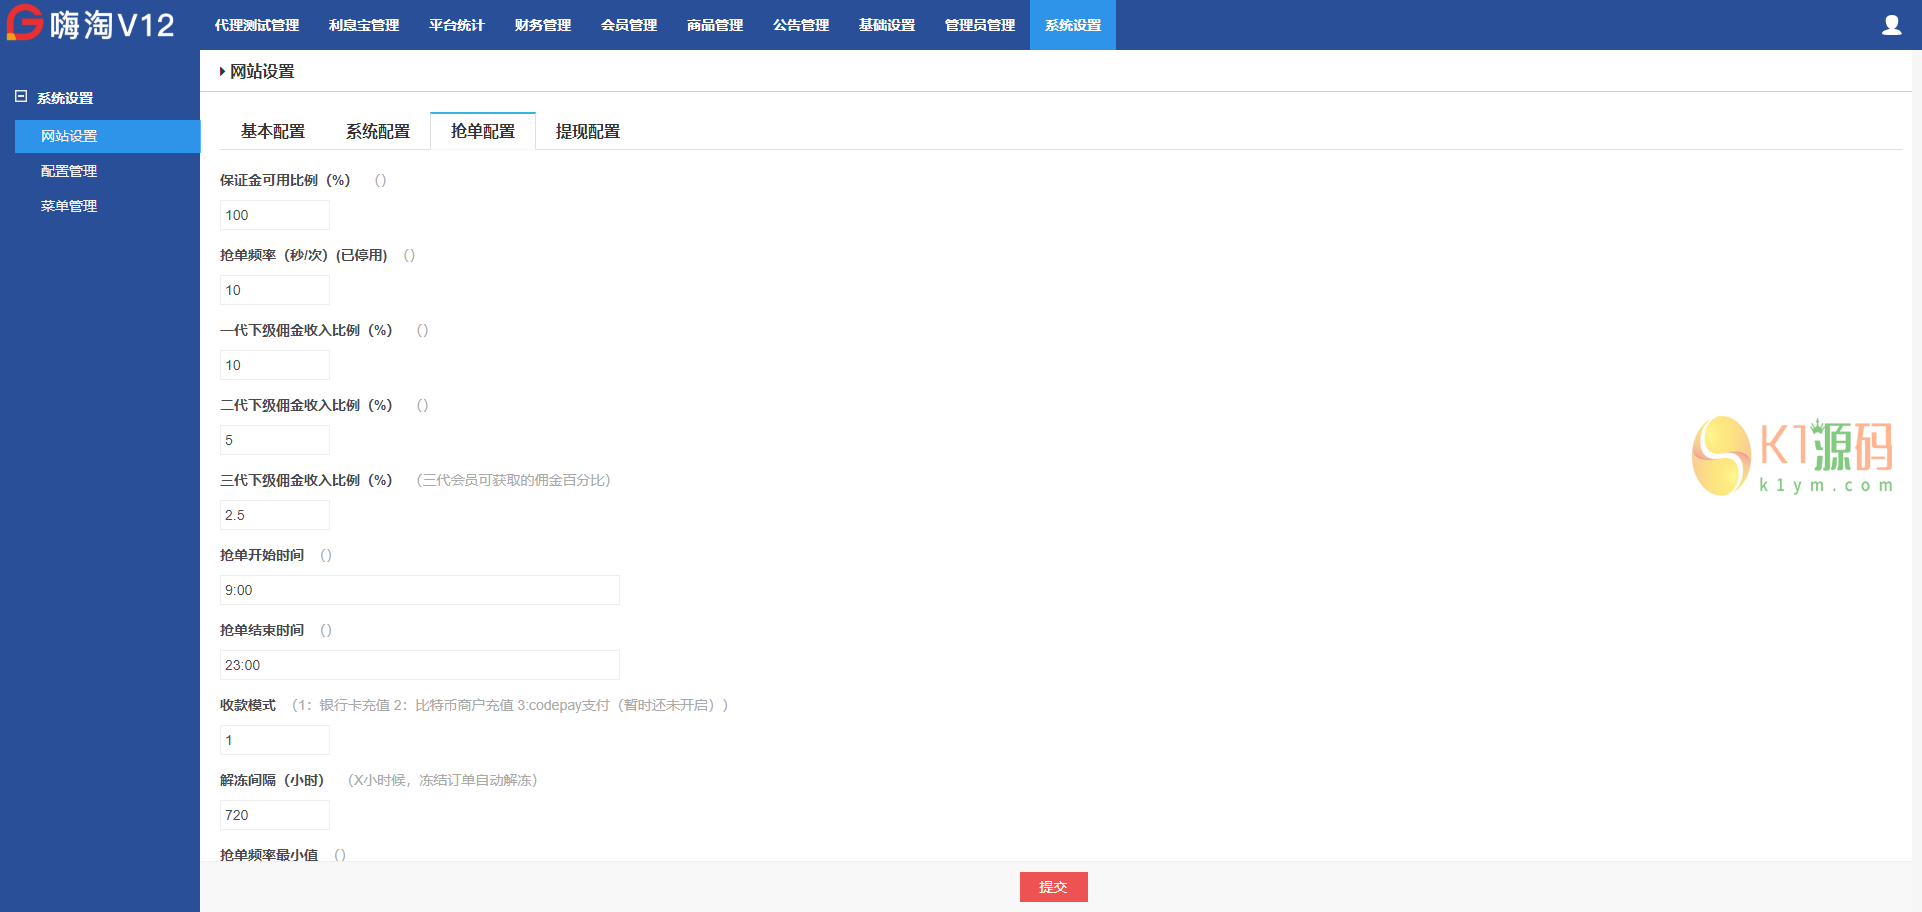This screenshot has height=912, width=1922.
Task: Click the user profile icon
Action: pos(1891,25)
